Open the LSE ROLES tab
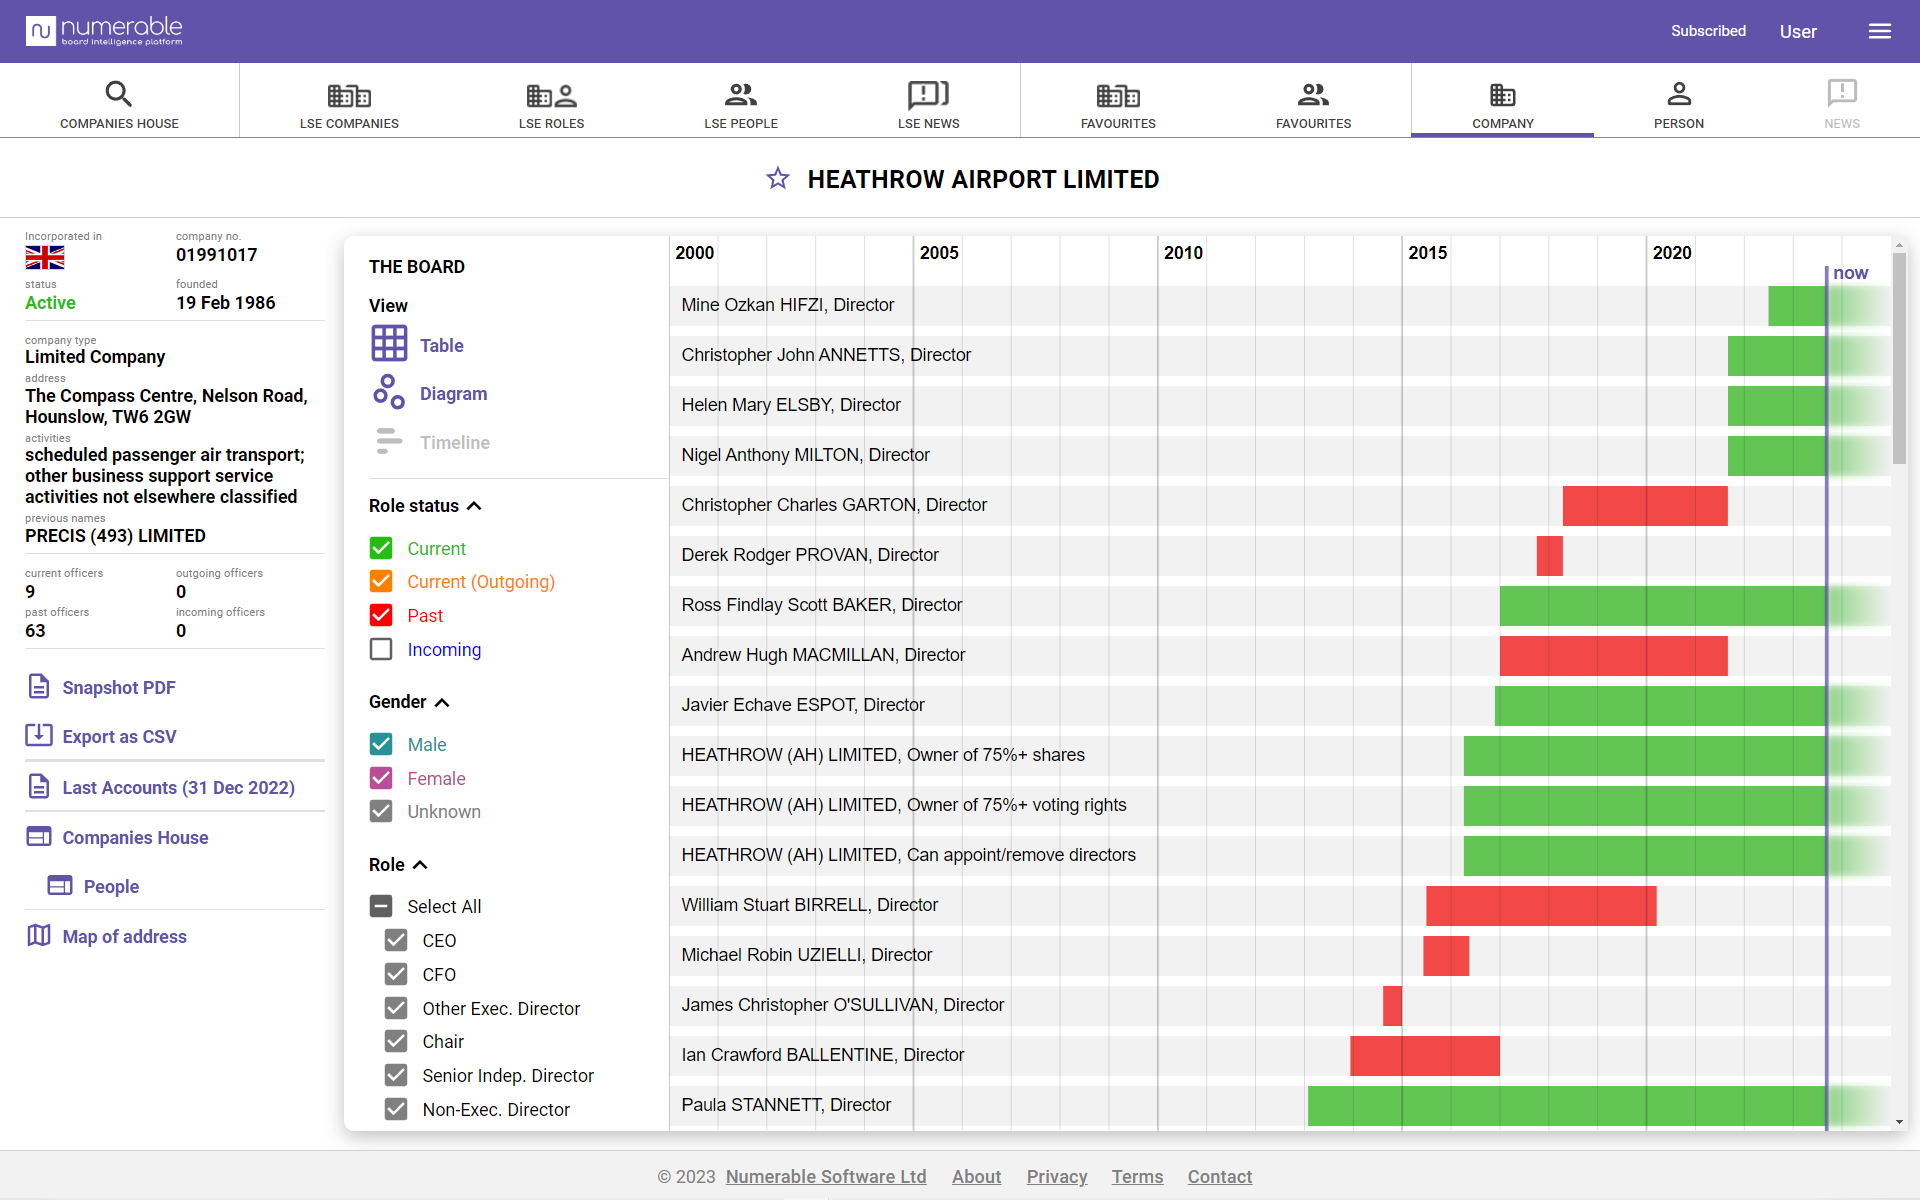The image size is (1920, 1200). pyautogui.click(x=551, y=101)
